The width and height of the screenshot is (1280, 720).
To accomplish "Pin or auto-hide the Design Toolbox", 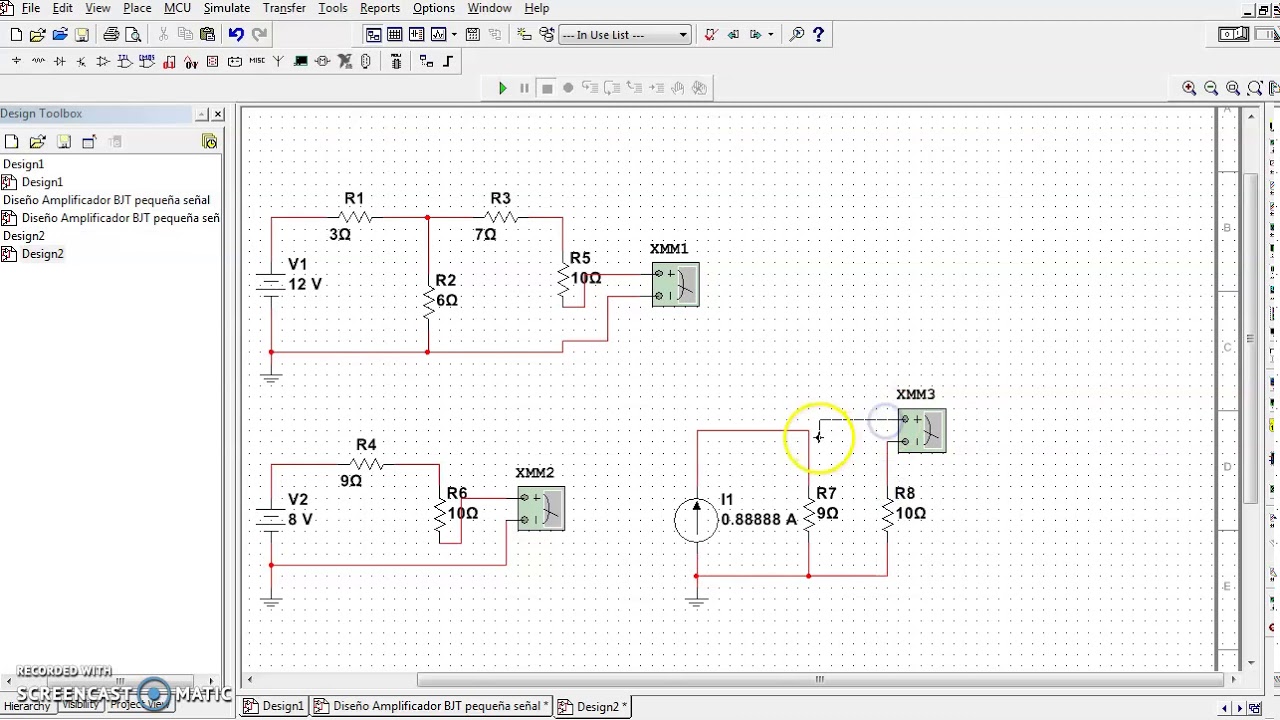I will pyautogui.click(x=201, y=114).
